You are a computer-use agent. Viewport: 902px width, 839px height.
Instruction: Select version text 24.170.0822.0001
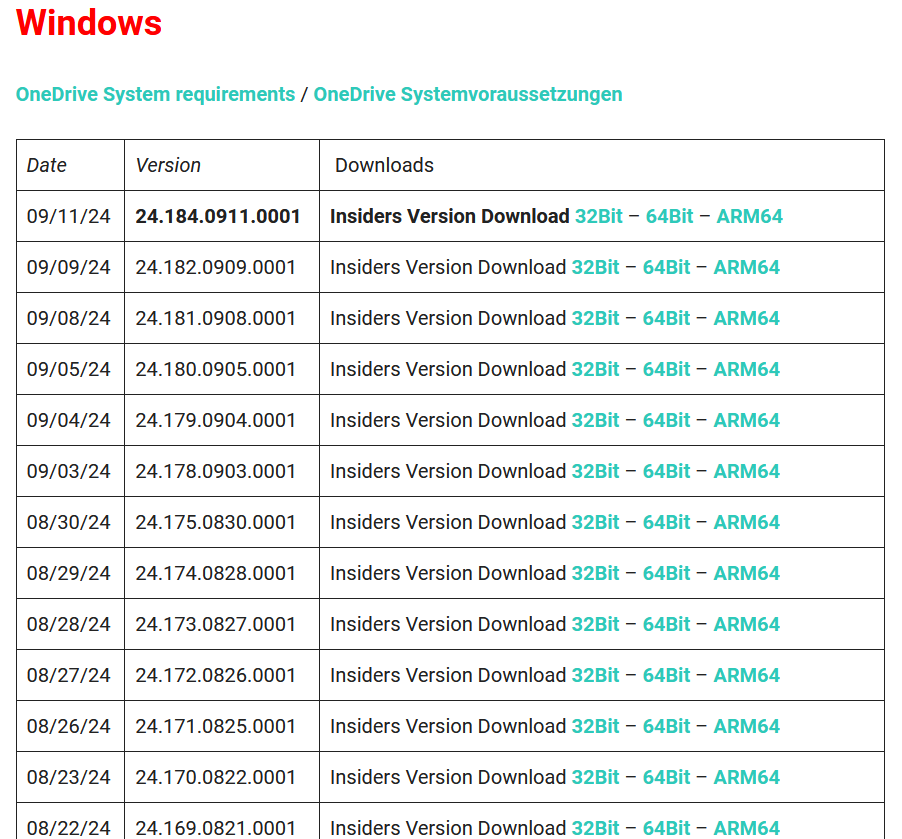point(216,777)
